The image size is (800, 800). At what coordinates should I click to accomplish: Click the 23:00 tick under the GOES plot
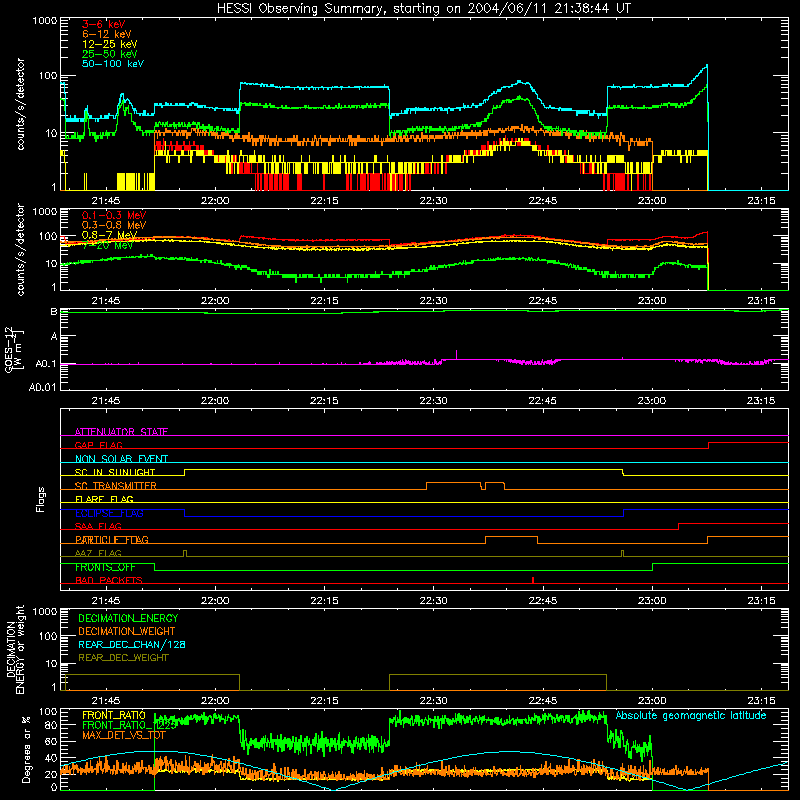652,401
